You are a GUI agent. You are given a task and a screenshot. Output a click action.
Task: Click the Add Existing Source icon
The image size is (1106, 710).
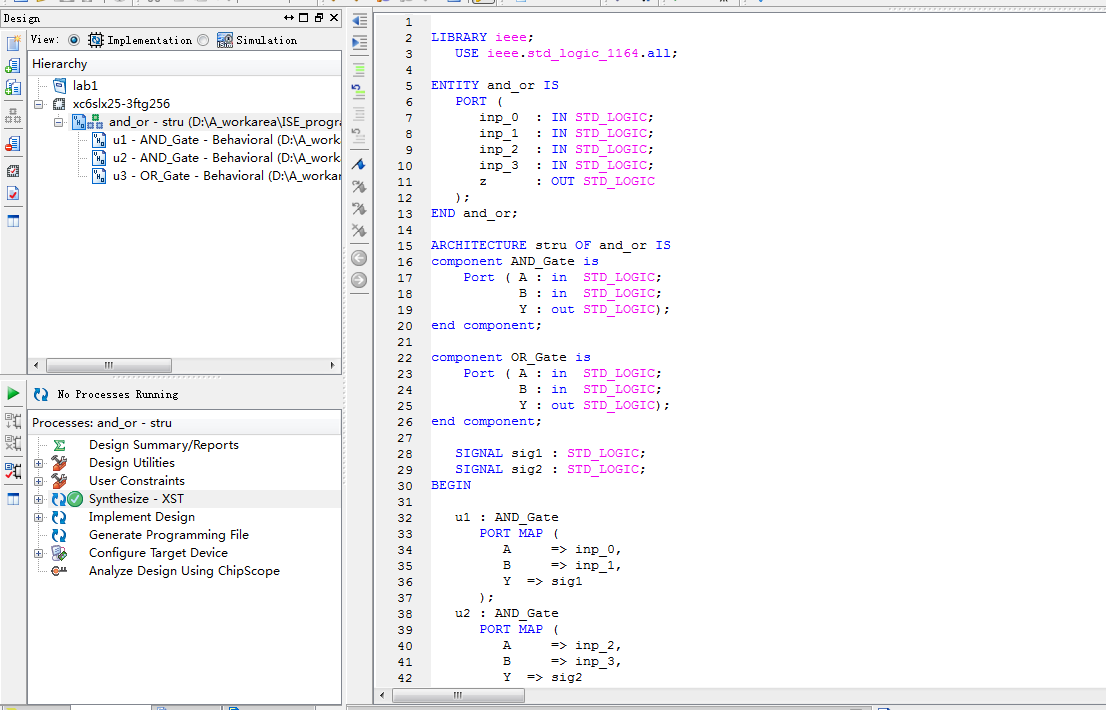[13, 66]
